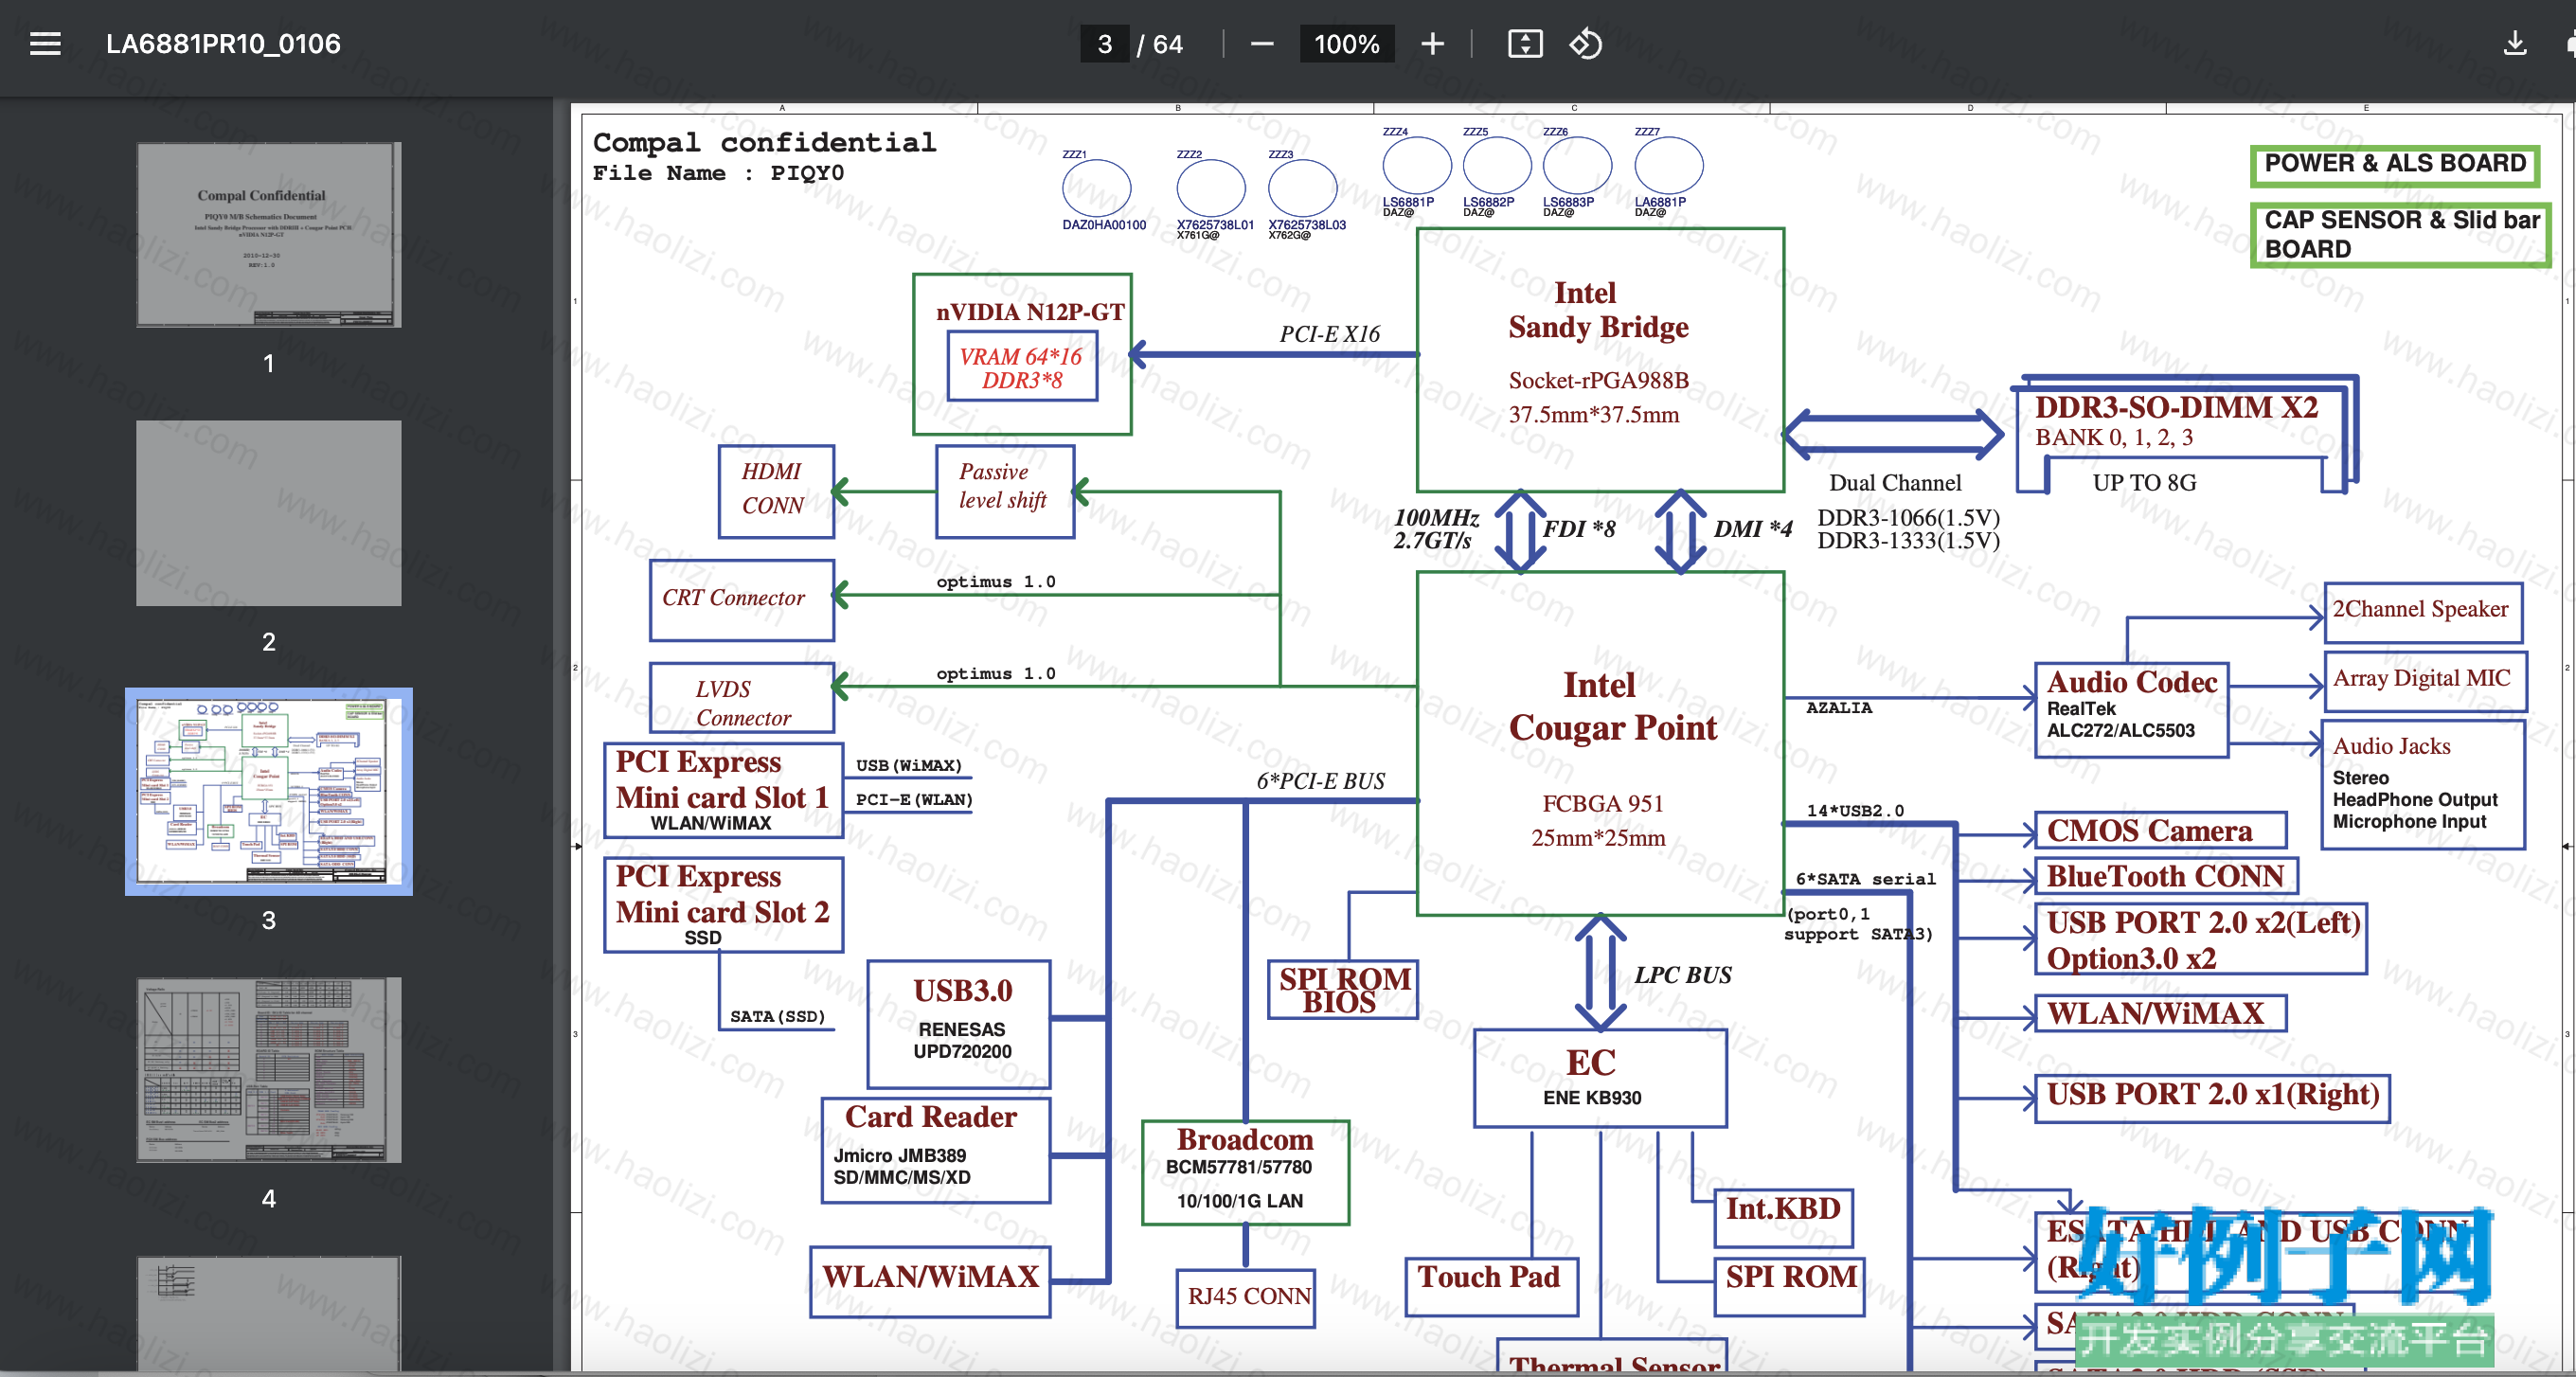Click the Dual Channel text
2576x1377 pixels.
point(1895,483)
